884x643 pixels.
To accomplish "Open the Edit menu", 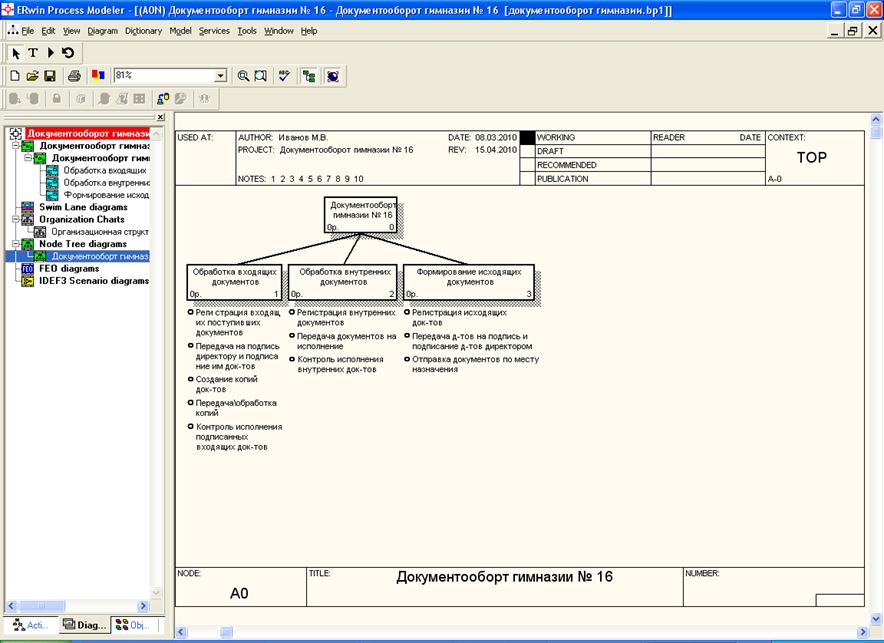I will [x=48, y=31].
